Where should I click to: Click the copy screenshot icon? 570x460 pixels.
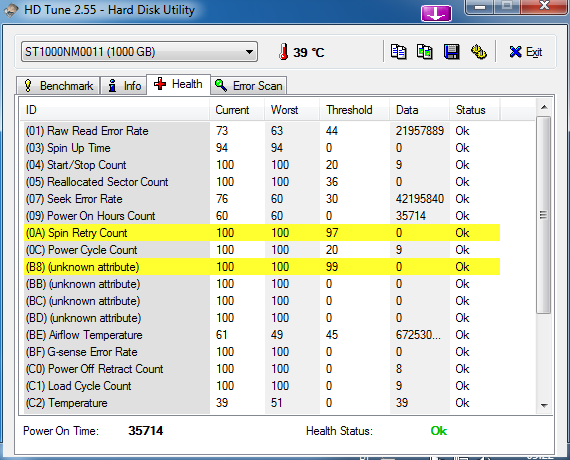coord(425,52)
